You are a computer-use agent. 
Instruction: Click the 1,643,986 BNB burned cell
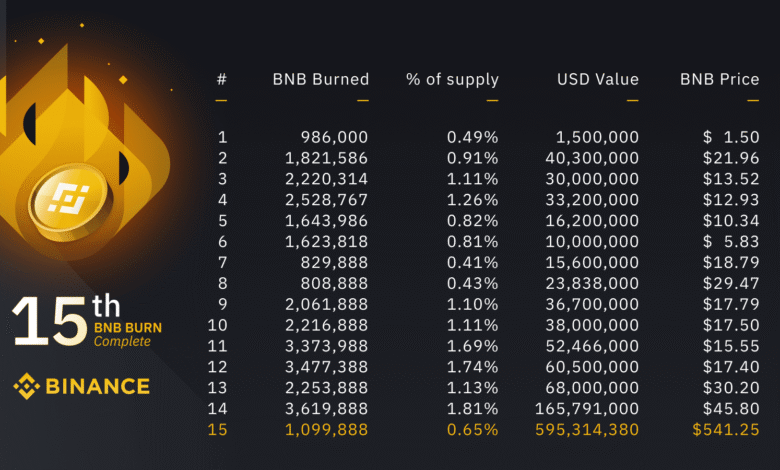click(326, 220)
